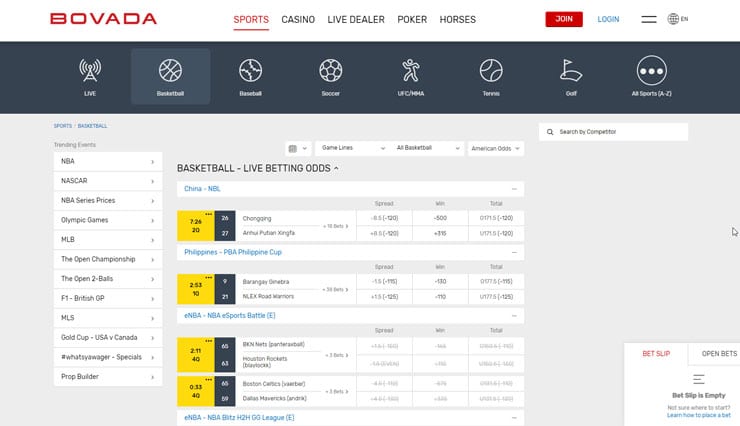Open the LIVE DEALER navigation tab
Image resolution: width=740 pixels, height=426 pixels.
pos(356,20)
